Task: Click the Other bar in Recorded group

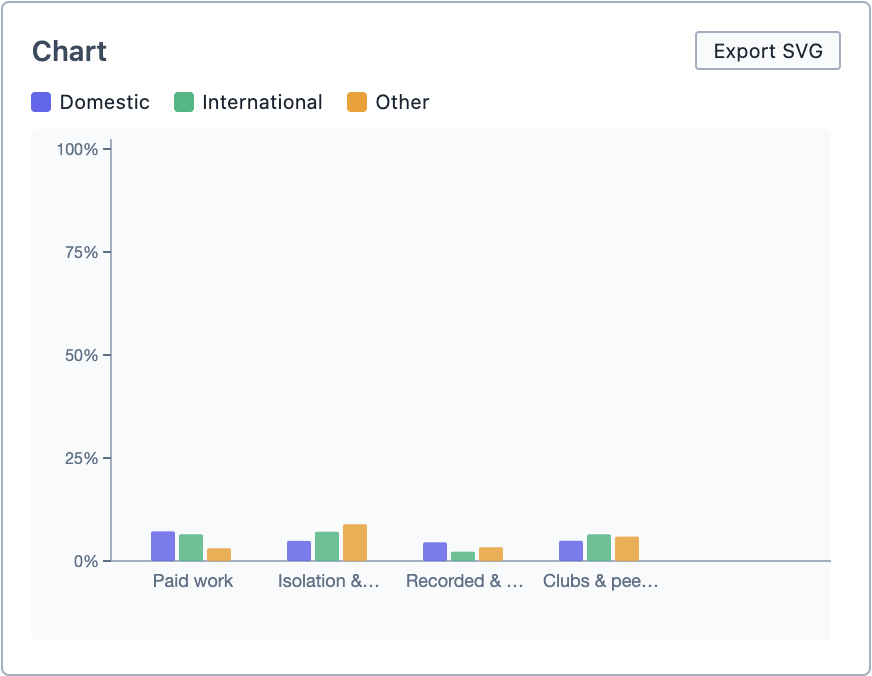Action: coord(491,554)
